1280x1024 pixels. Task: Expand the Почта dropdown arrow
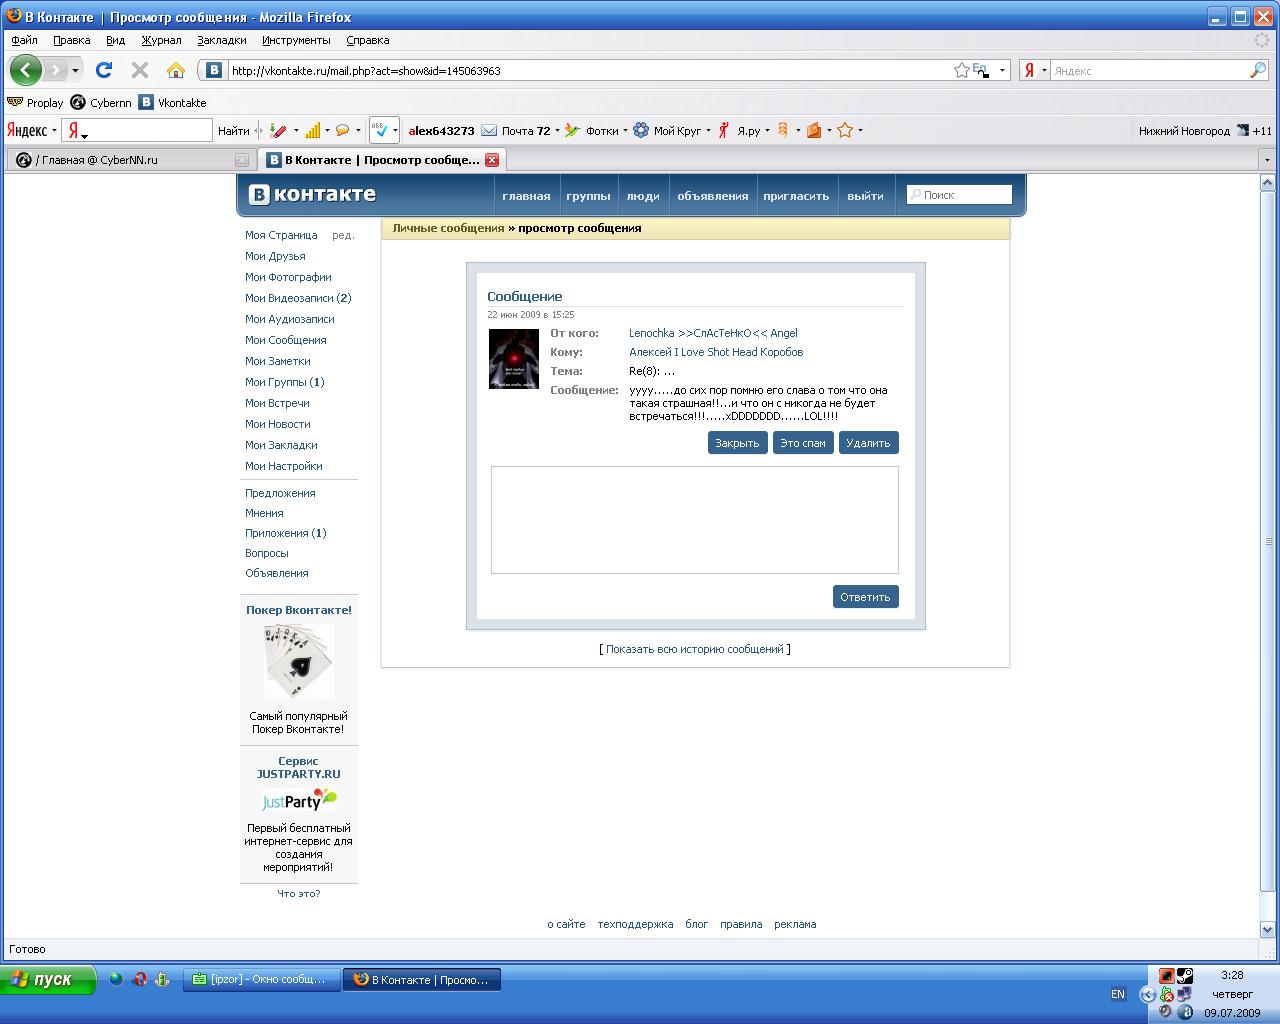click(x=556, y=130)
